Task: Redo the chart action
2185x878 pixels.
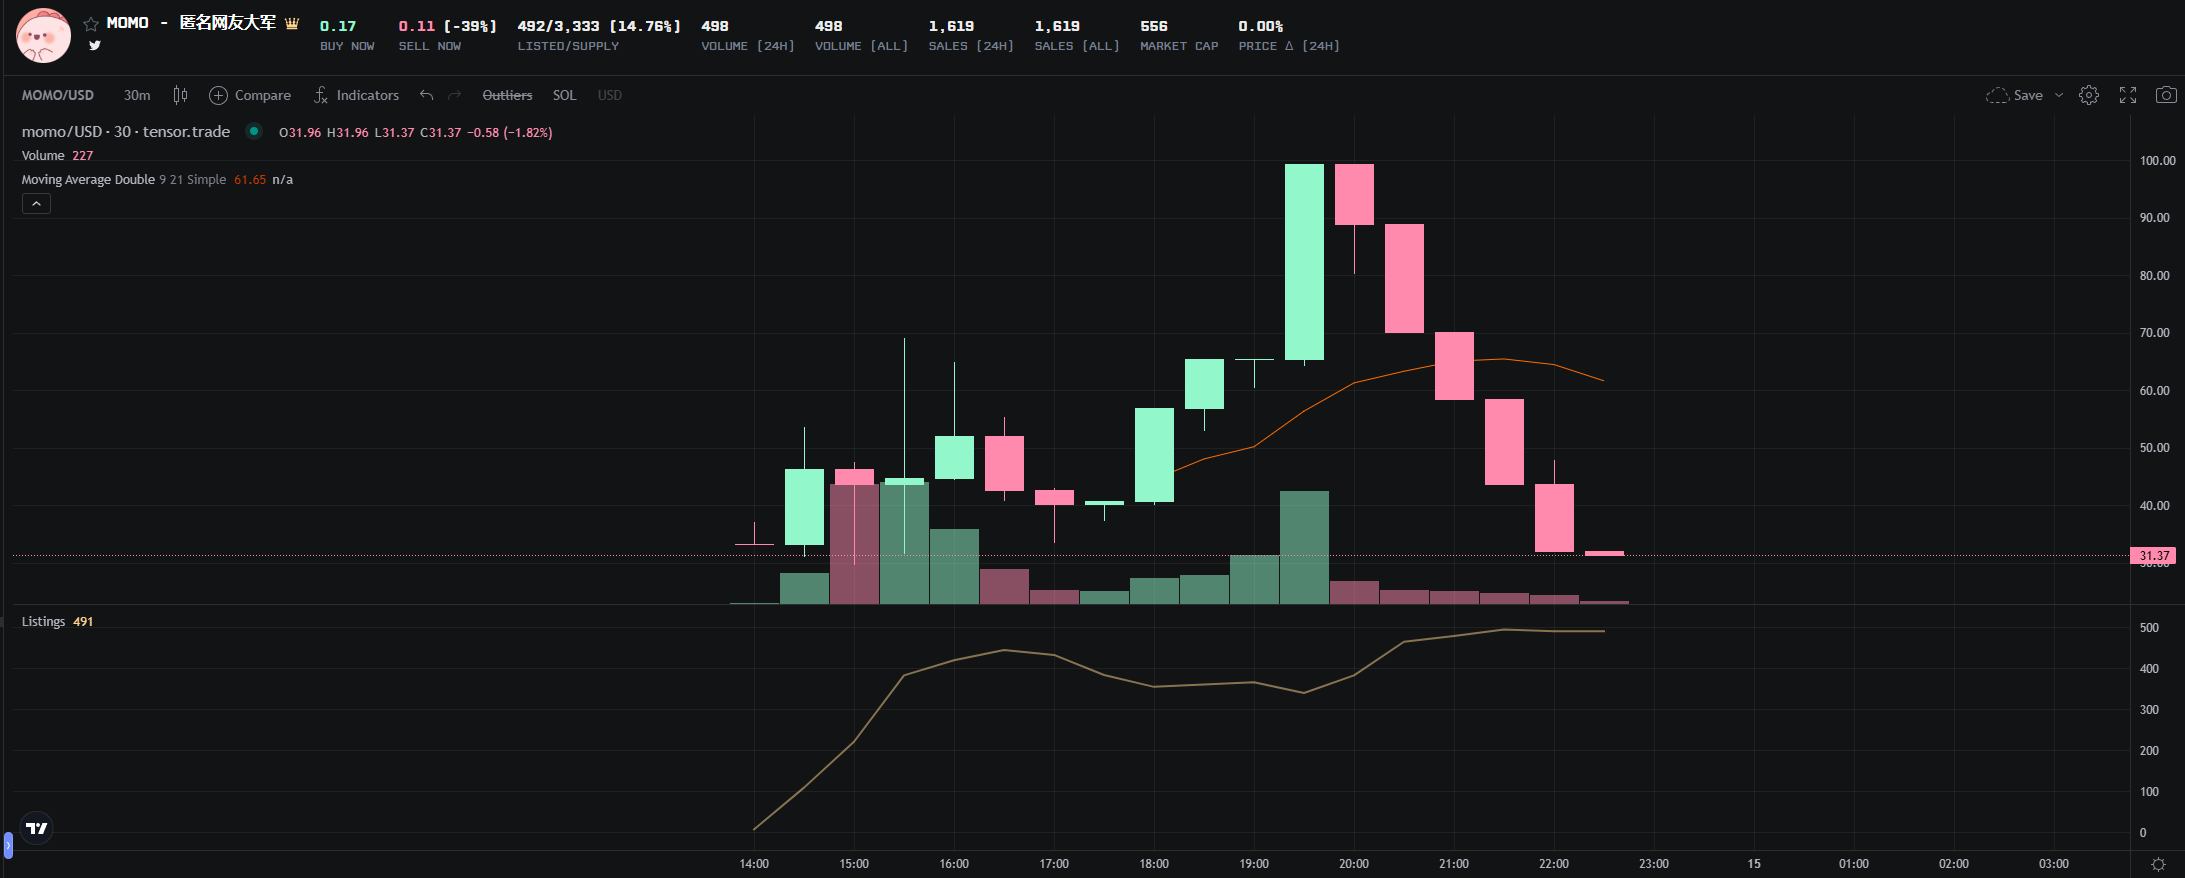Action: tap(455, 95)
